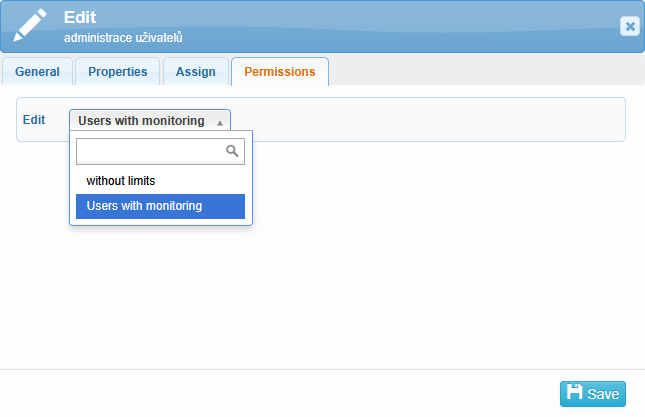Click empty space in the Edit permission row

(430, 120)
